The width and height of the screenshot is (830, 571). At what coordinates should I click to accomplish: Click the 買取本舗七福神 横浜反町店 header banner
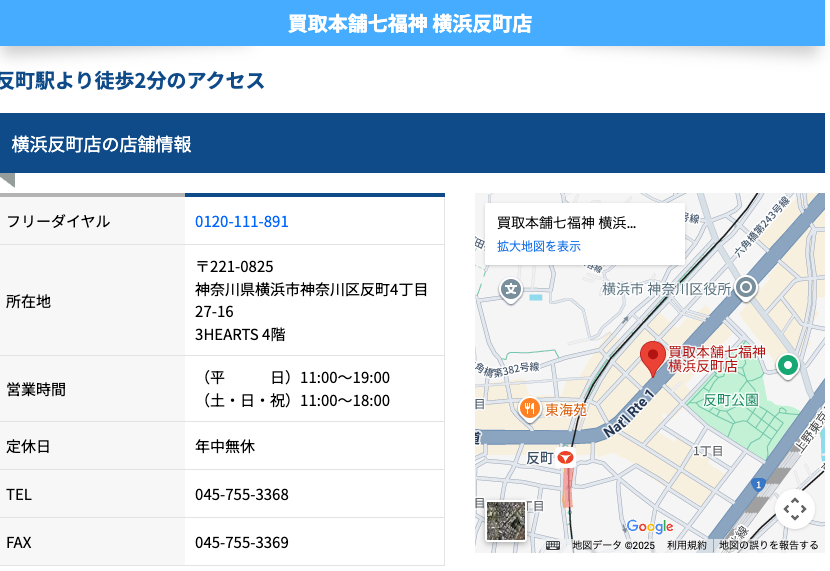(x=410, y=24)
